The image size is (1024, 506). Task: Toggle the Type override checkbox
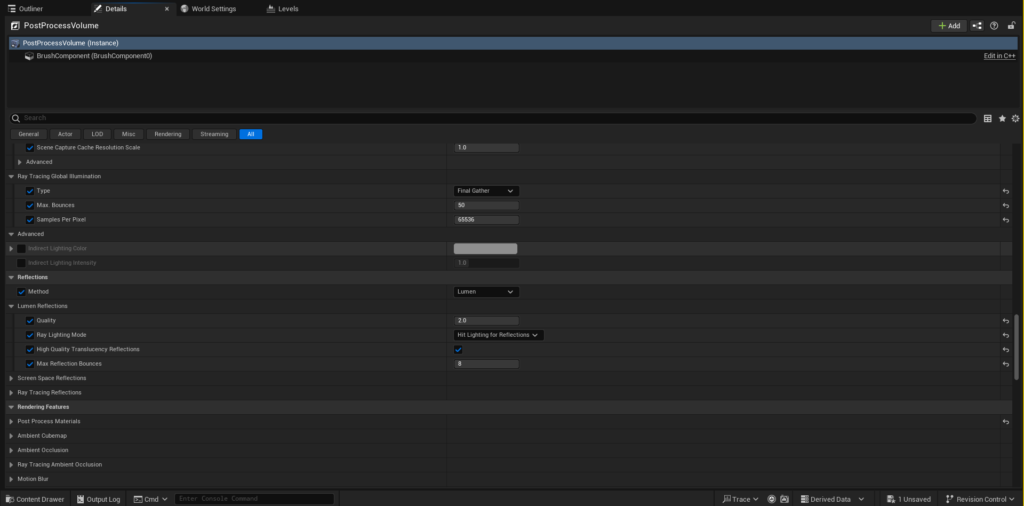pyautogui.click(x=30, y=191)
